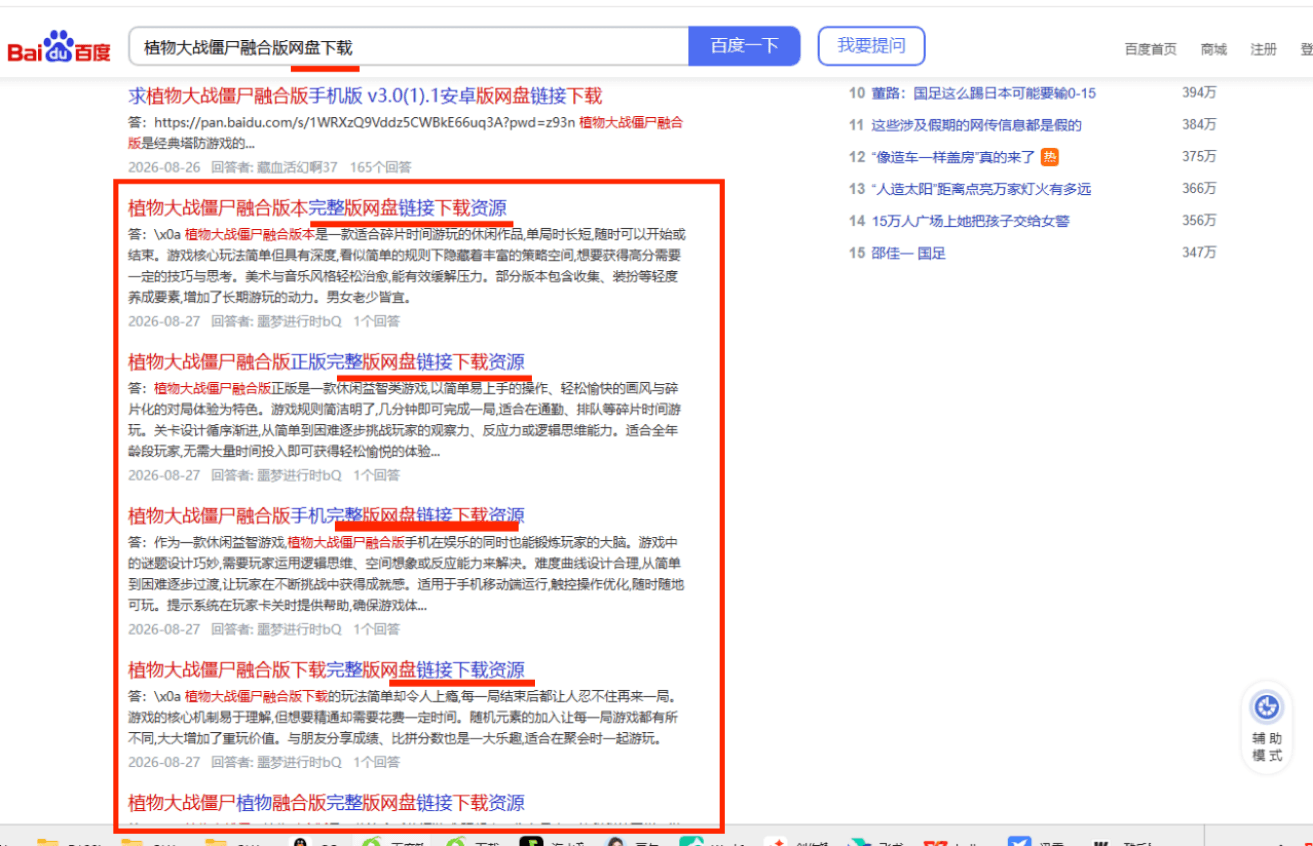
Task: Click the 384万 heat count
Action: [x=1199, y=125]
